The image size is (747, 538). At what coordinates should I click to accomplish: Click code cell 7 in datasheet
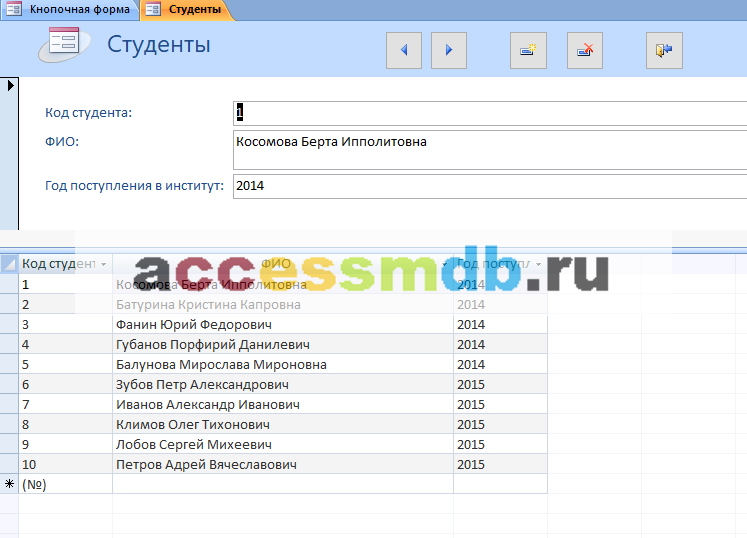click(x=65, y=405)
